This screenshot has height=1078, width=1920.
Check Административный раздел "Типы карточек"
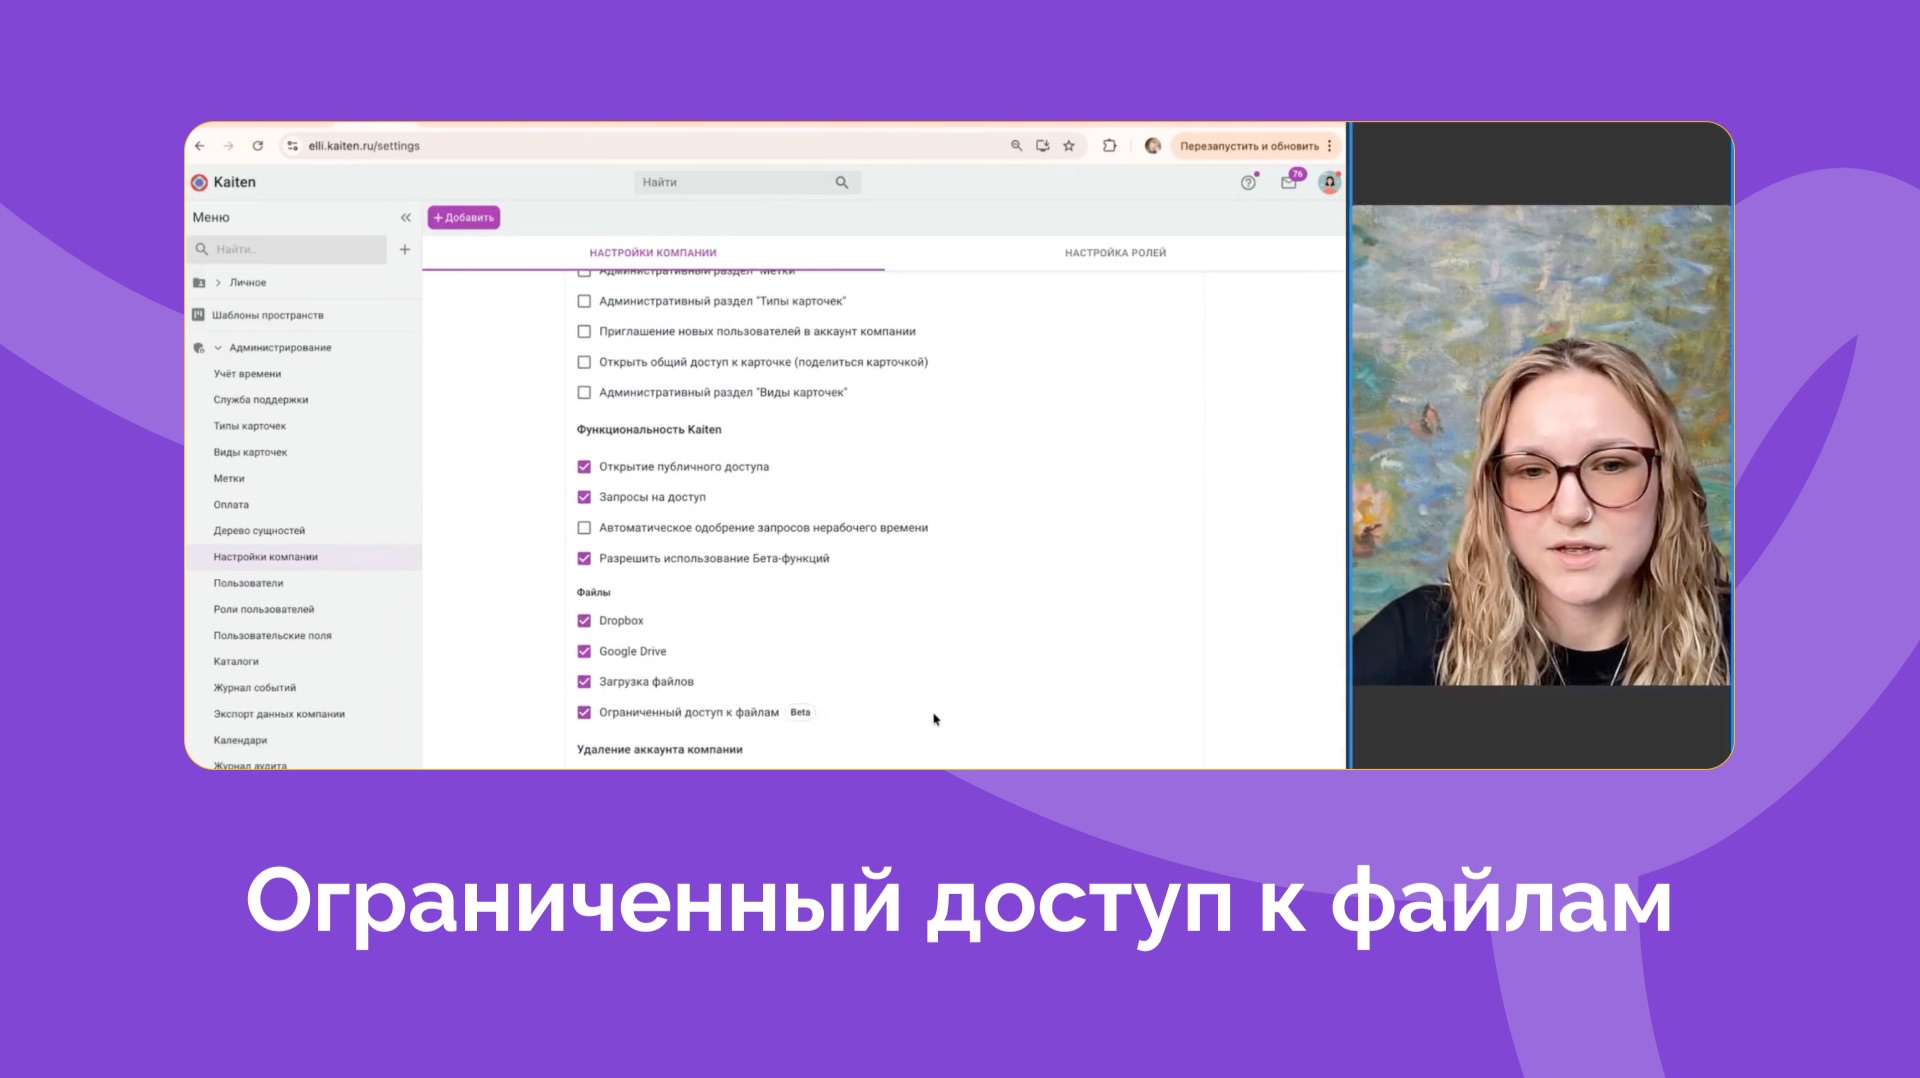coord(584,301)
